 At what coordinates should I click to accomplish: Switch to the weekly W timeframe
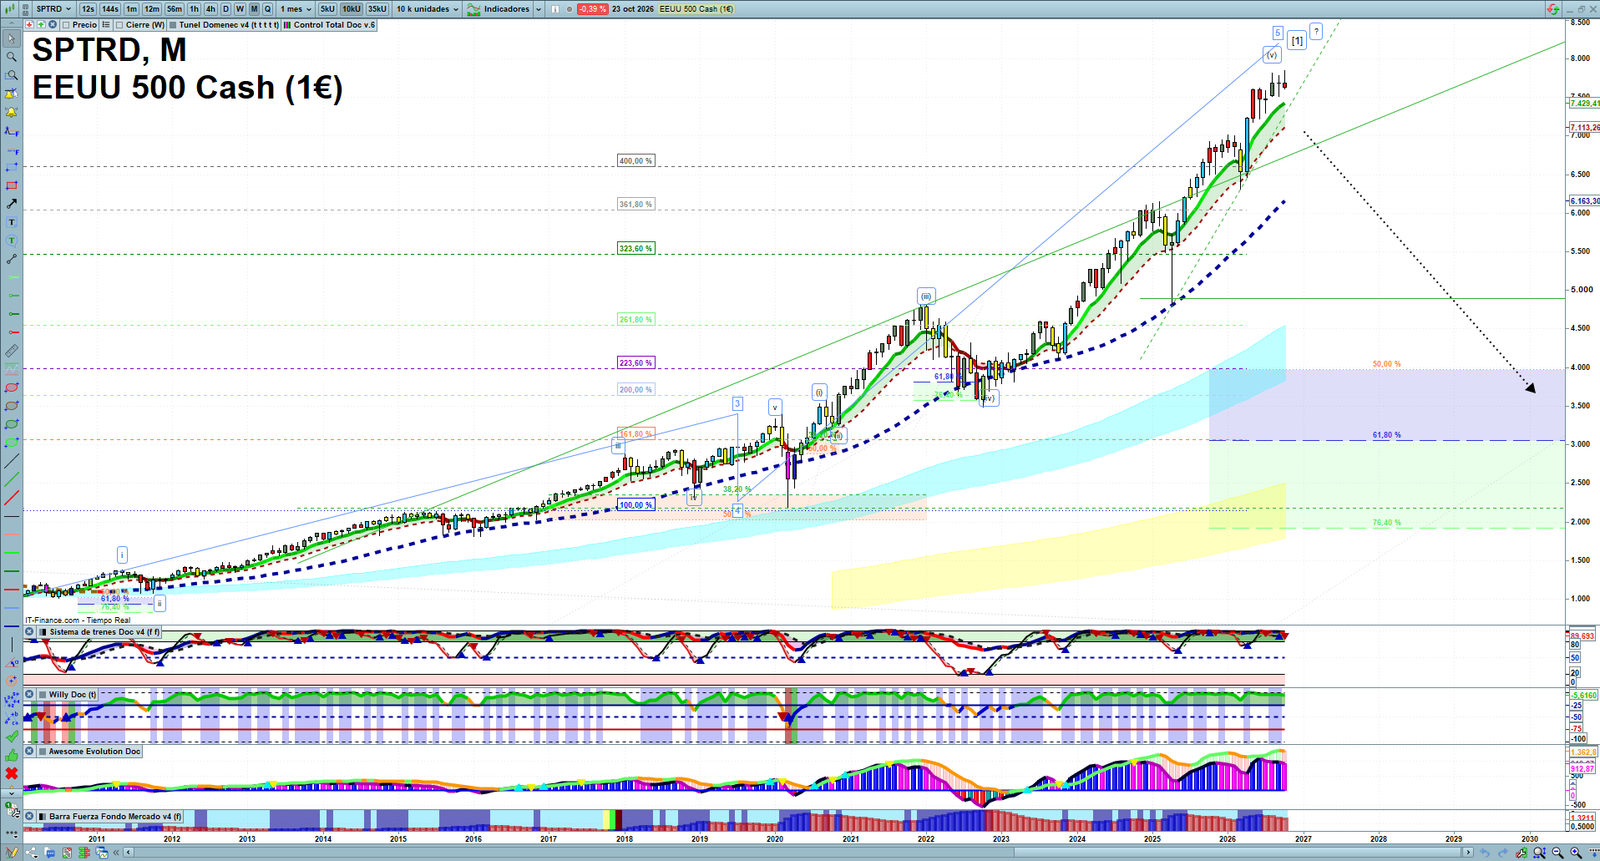(240, 9)
